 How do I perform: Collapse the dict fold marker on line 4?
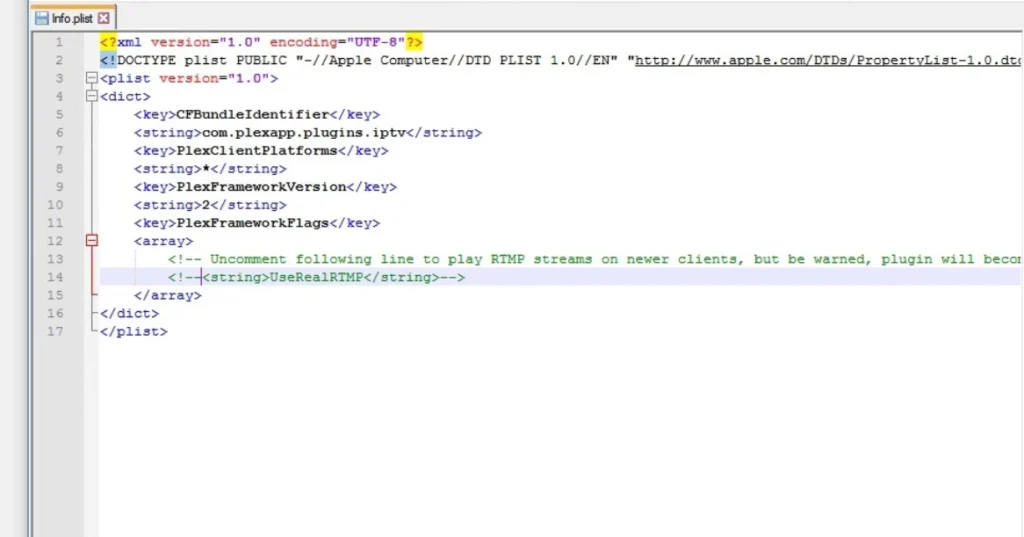pyautogui.click(x=91, y=97)
